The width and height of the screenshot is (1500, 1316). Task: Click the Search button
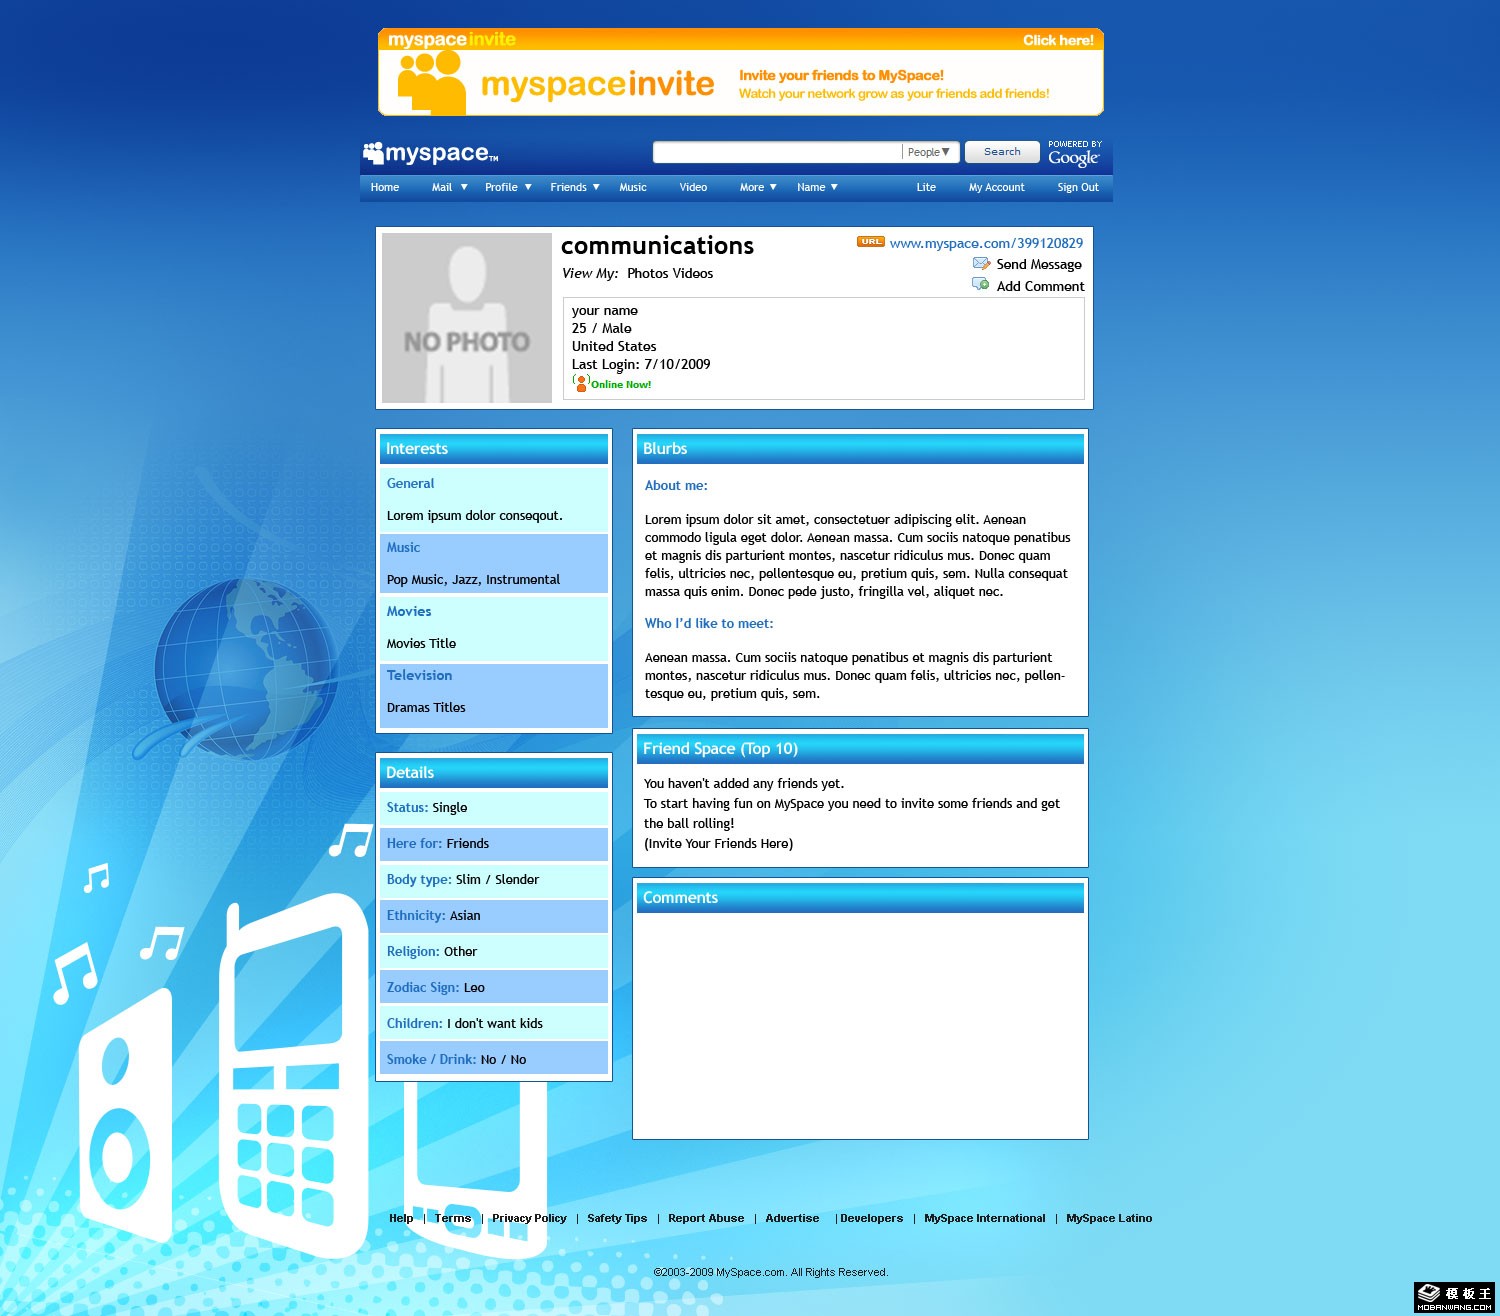pos(1002,152)
